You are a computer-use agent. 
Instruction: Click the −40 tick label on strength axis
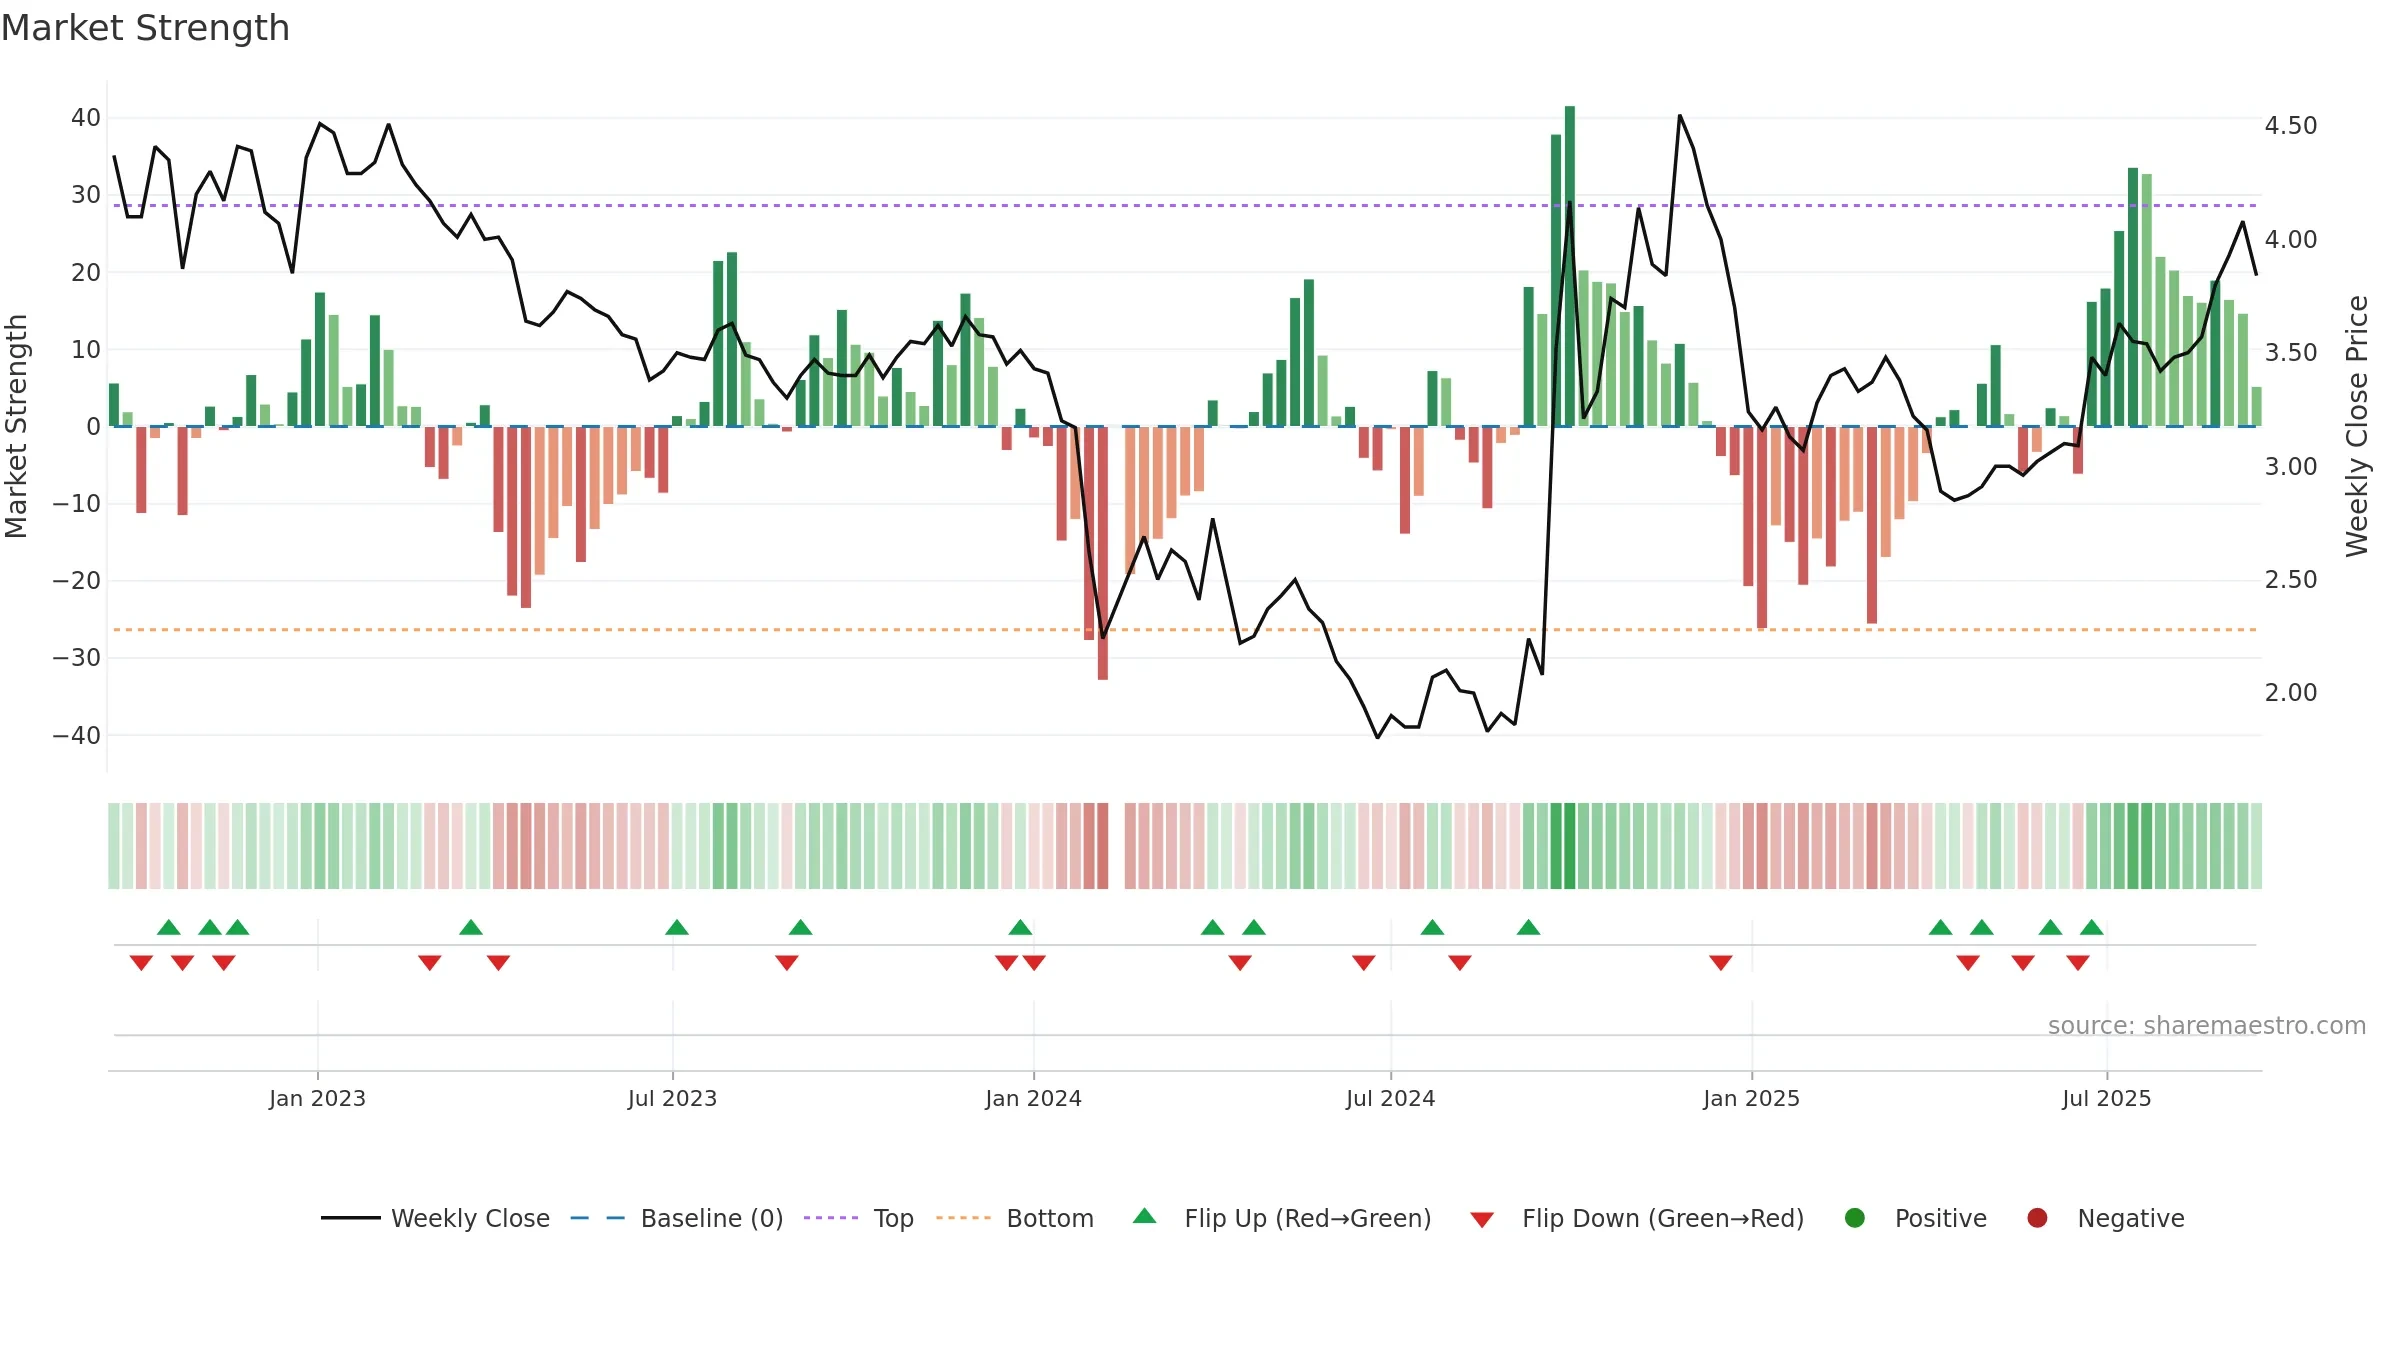(77, 736)
